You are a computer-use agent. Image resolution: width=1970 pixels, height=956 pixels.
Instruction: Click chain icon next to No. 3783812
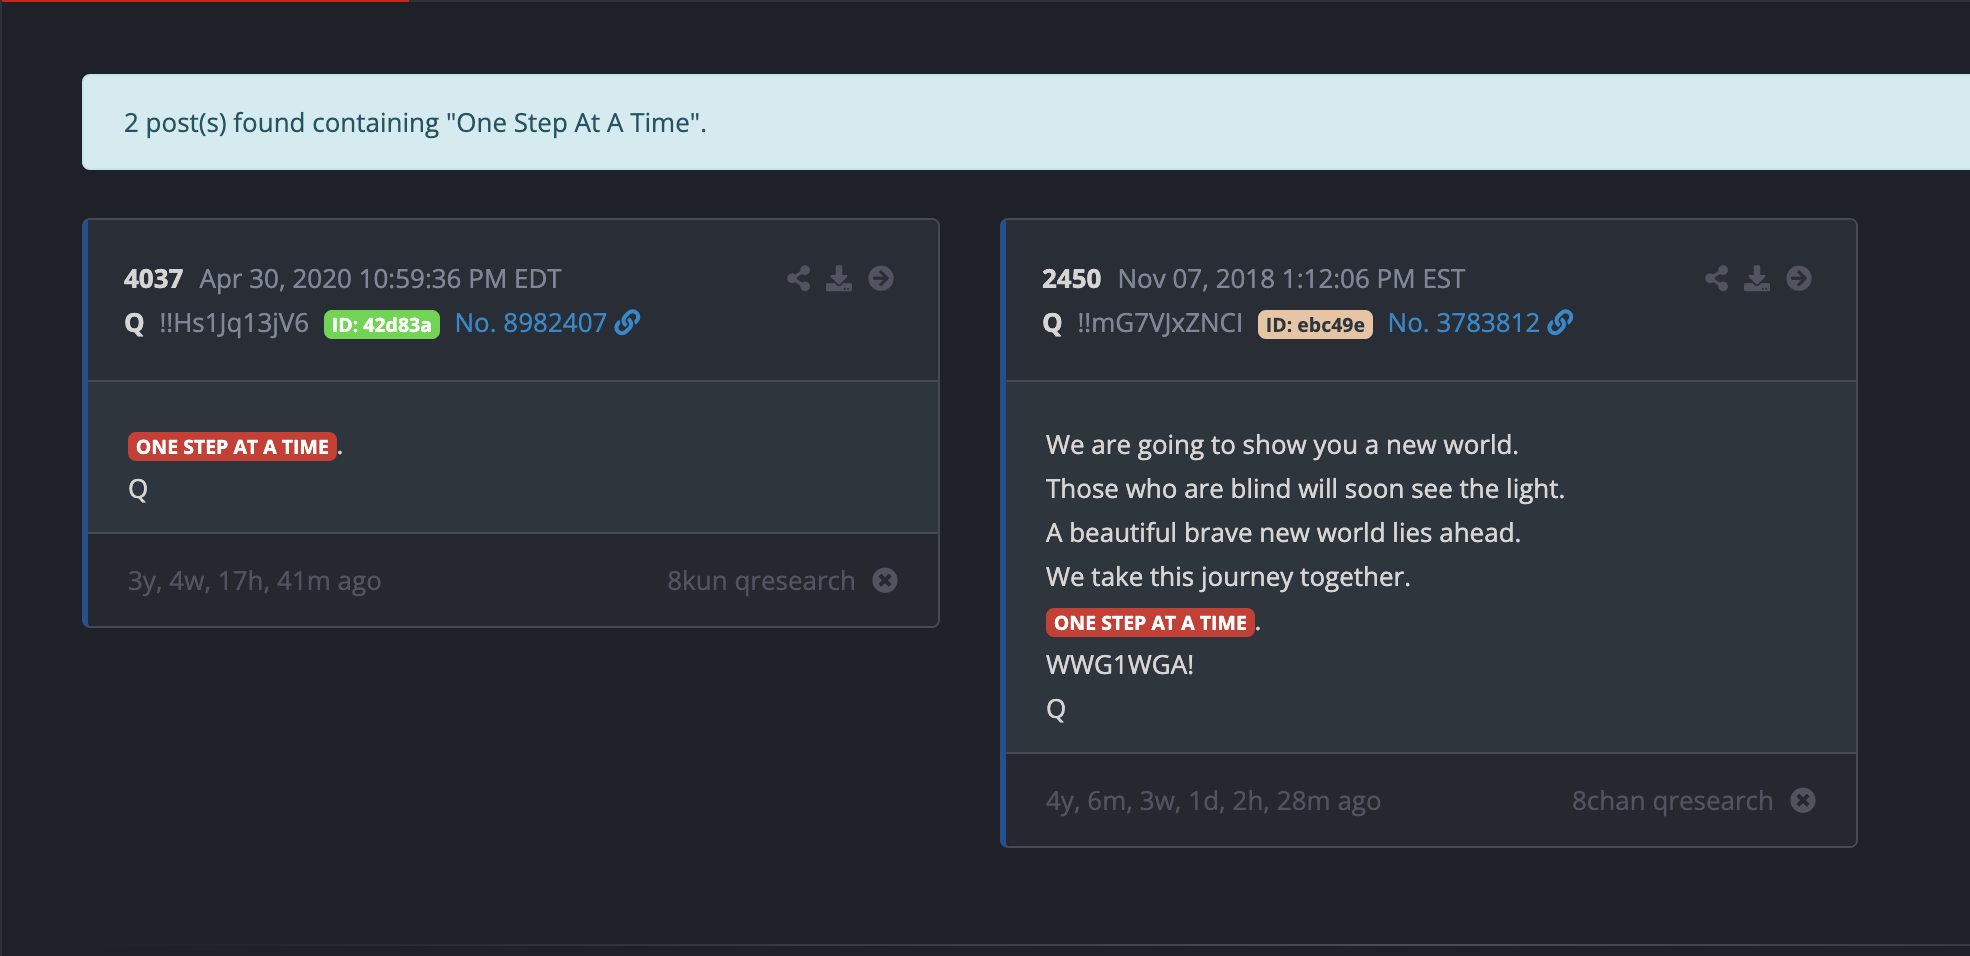click(1561, 323)
